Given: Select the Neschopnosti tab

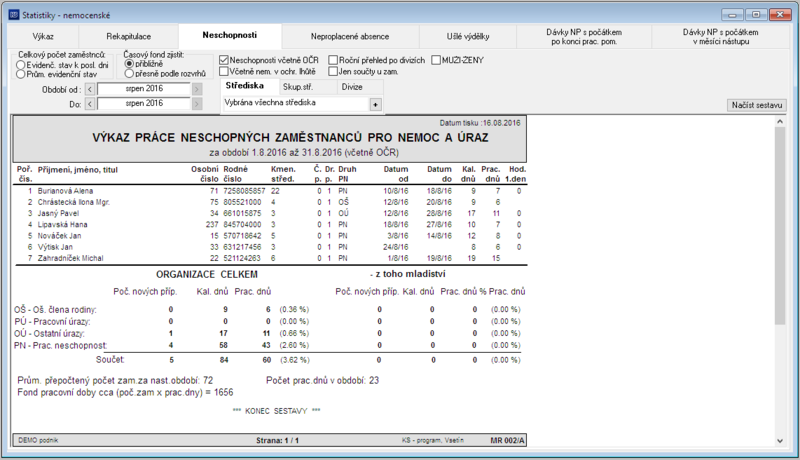Looking at the screenshot, I should coord(230,35).
